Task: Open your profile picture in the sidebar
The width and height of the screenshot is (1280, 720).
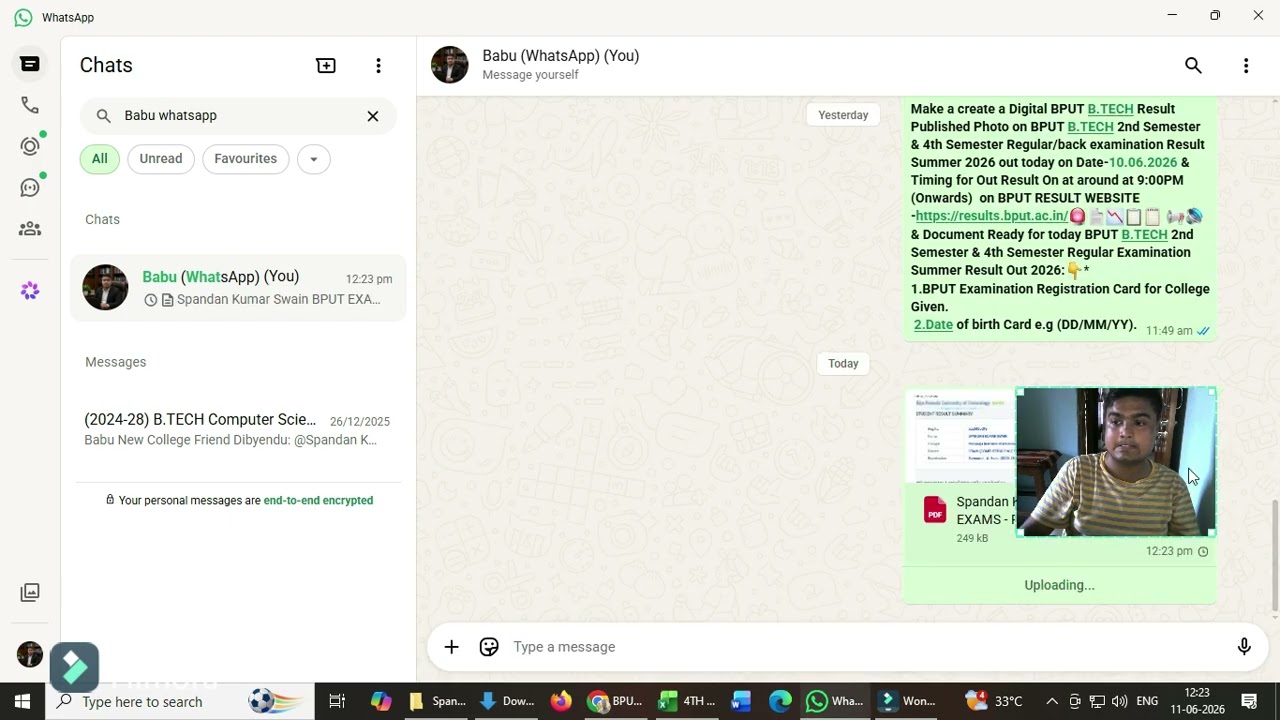Action: 30,654
